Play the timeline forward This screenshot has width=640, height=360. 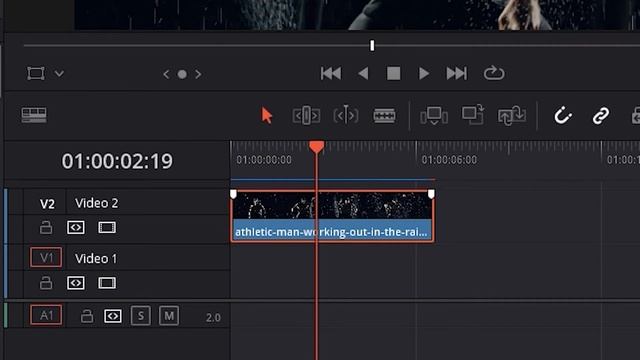pos(424,73)
